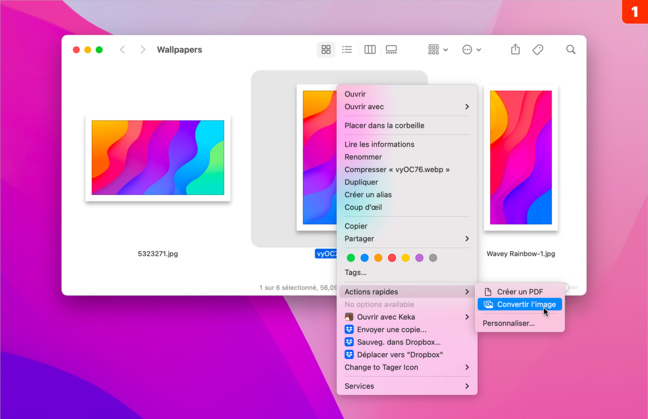Apply the gray tag color

(x=433, y=258)
